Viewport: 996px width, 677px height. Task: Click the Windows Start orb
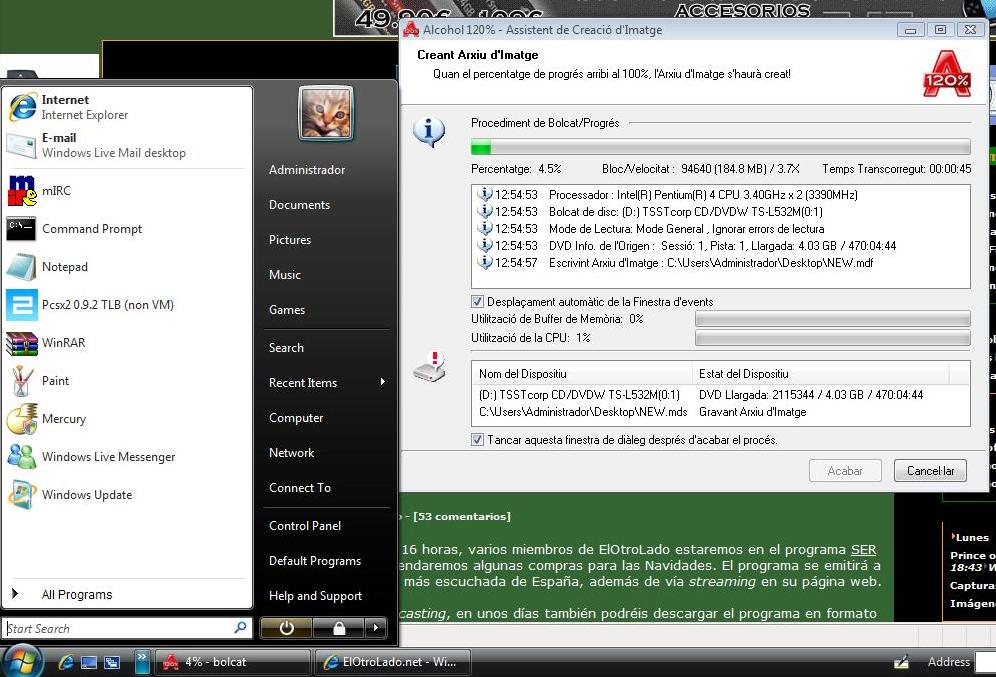coord(24,662)
